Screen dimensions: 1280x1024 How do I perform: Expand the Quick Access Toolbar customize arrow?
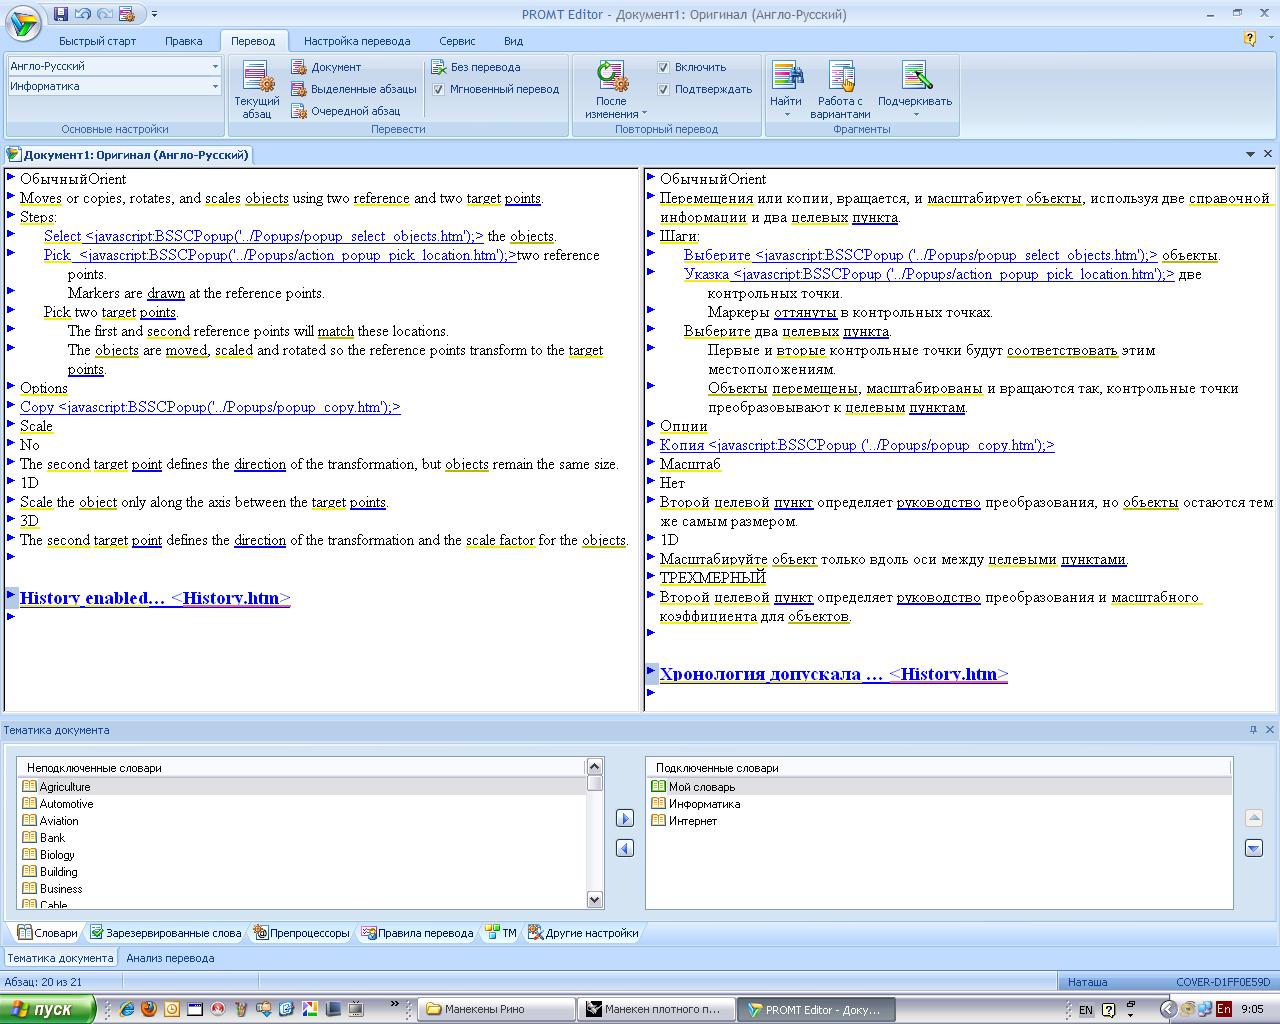155,14
